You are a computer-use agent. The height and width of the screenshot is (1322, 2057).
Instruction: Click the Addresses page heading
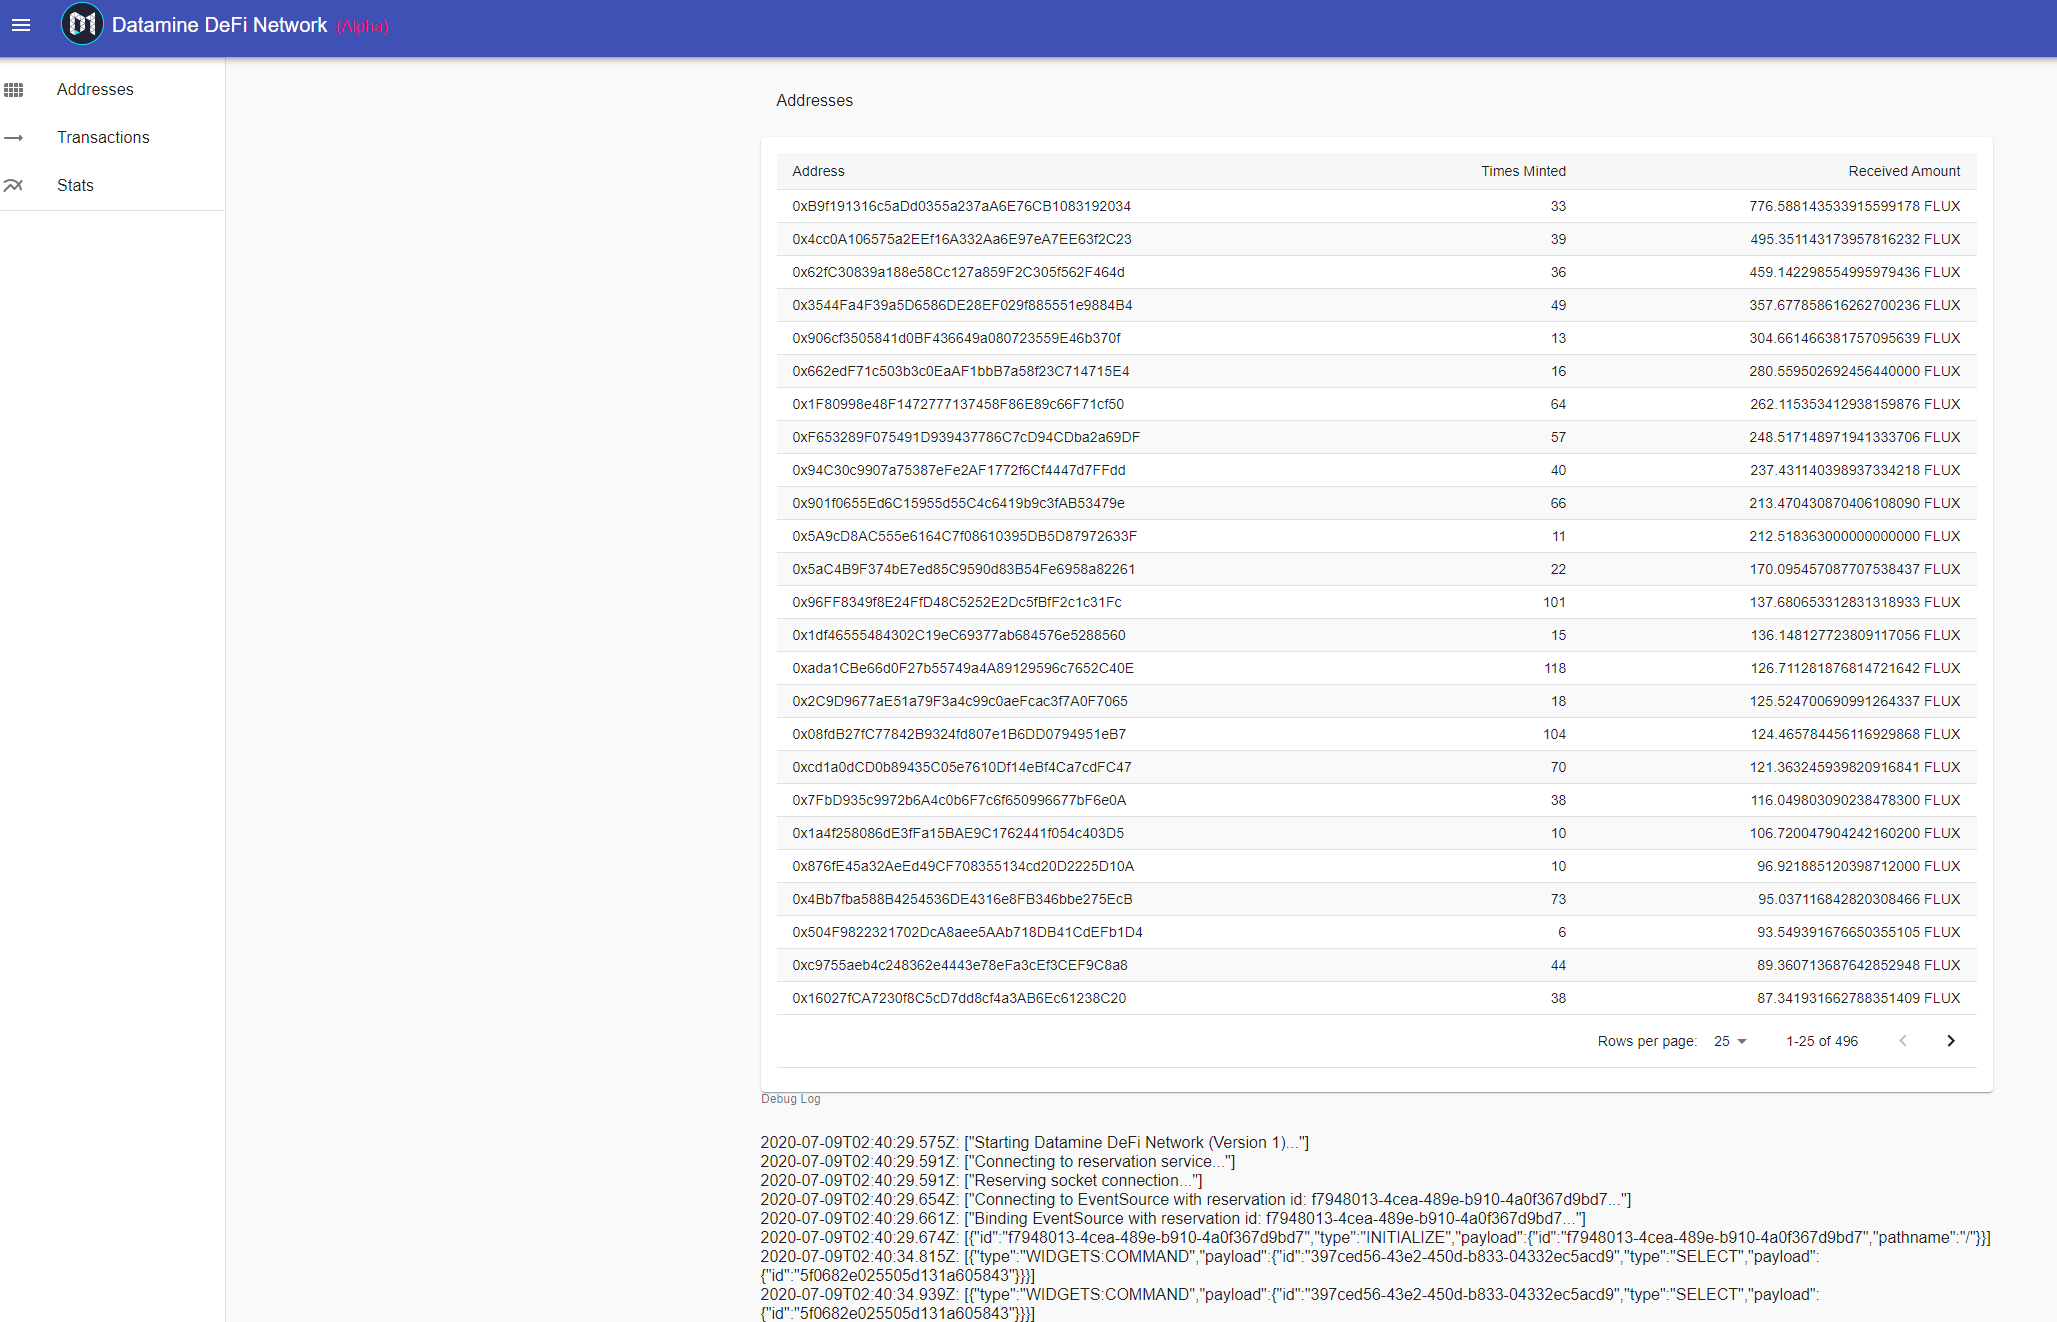coord(814,100)
